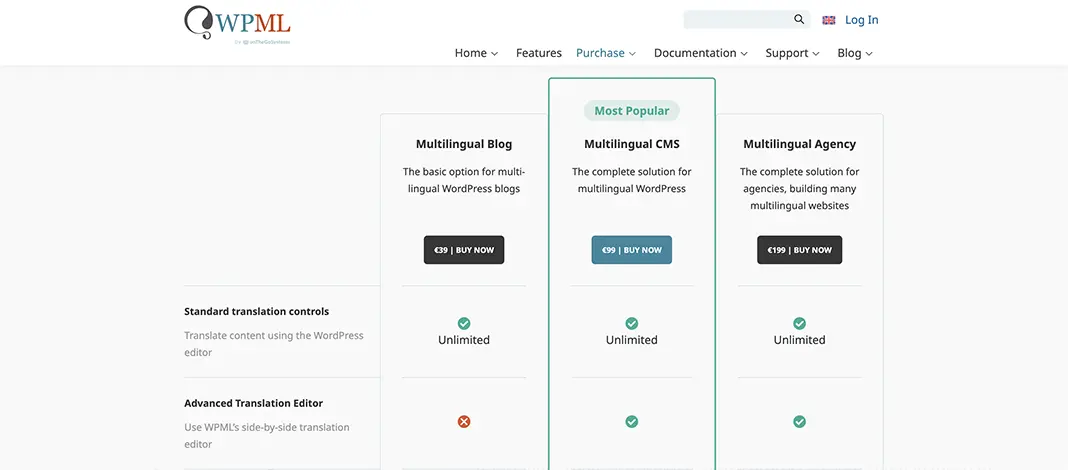Click the Most Popular badge
This screenshot has height=470, width=1068.
click(x=631, y=110)
